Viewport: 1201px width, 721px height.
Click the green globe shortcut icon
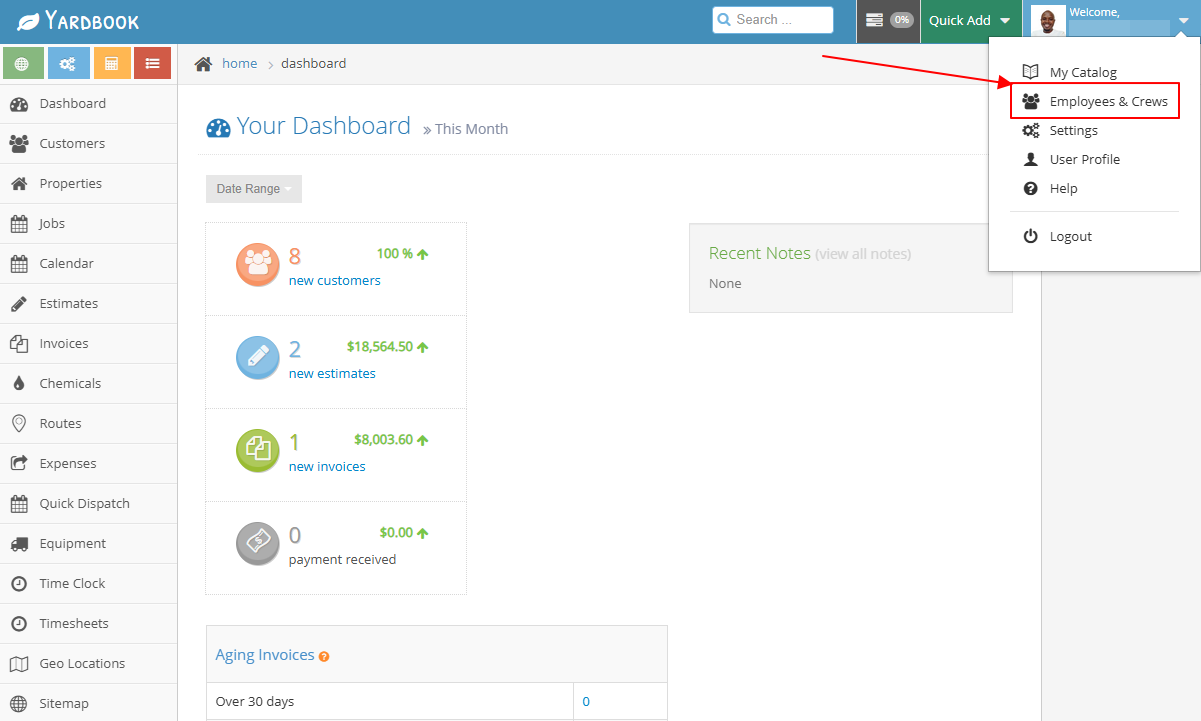pyautogui.click(x=22, y=63)
